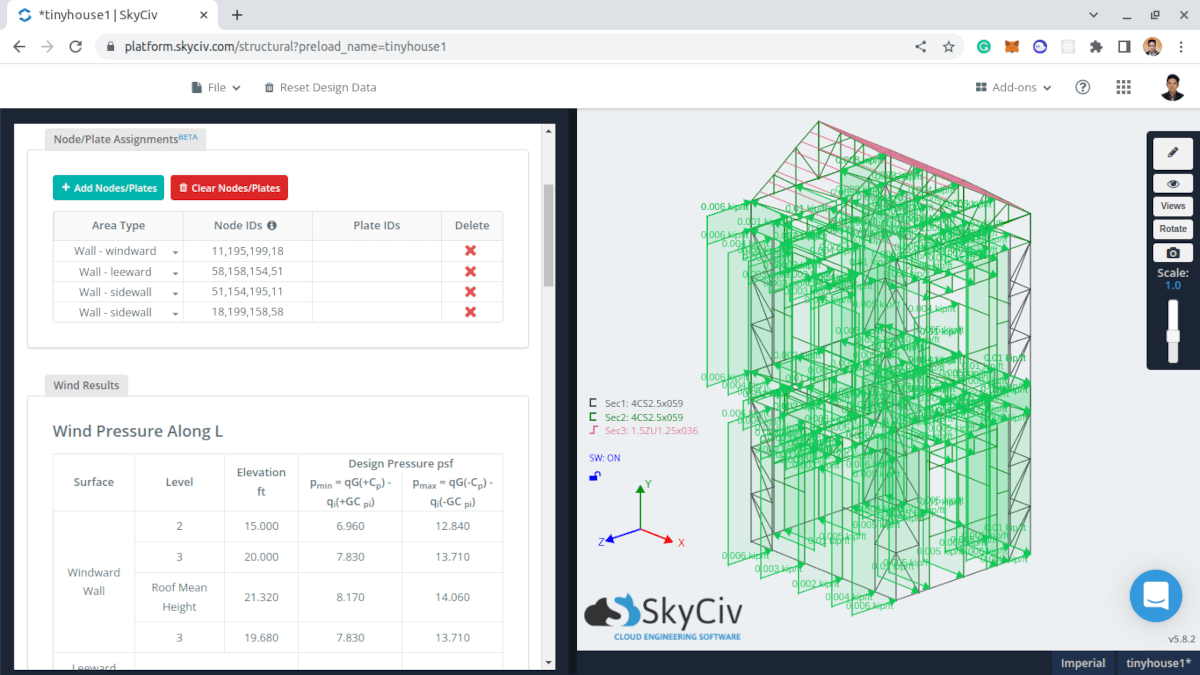
Task: Toggle visibility with the eye icon
Action: pos(1173,184)
